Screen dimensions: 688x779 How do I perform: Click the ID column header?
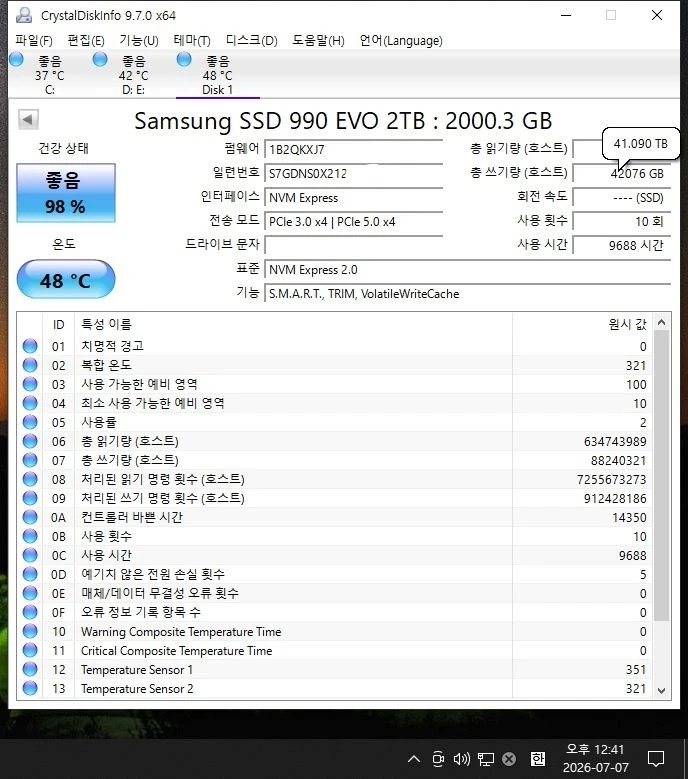59,324
